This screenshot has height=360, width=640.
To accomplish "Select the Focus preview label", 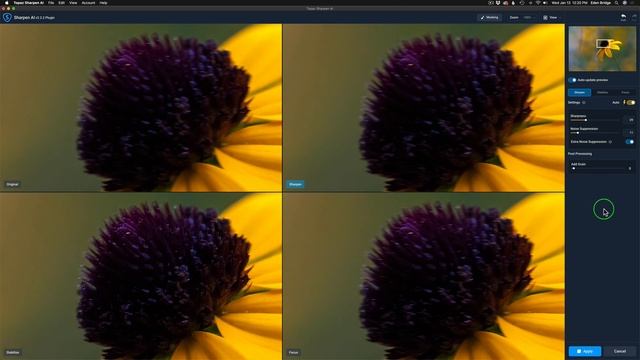I will (x=293, y=352).
